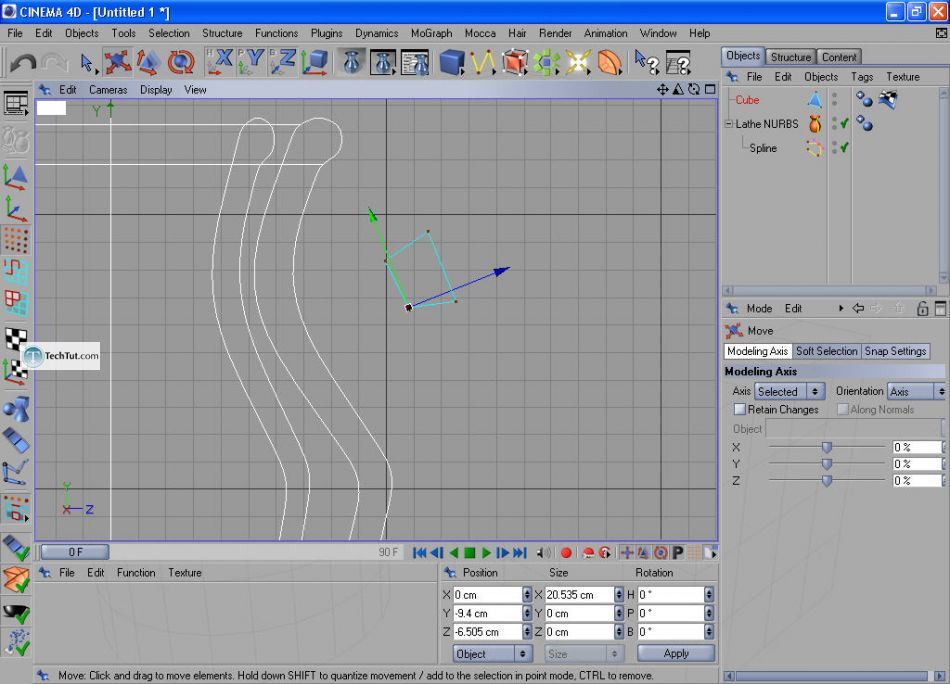Image resolution: width=950 pixels, height=684 pixels.
Task: Click the Position Y input field
Action: 488,614
